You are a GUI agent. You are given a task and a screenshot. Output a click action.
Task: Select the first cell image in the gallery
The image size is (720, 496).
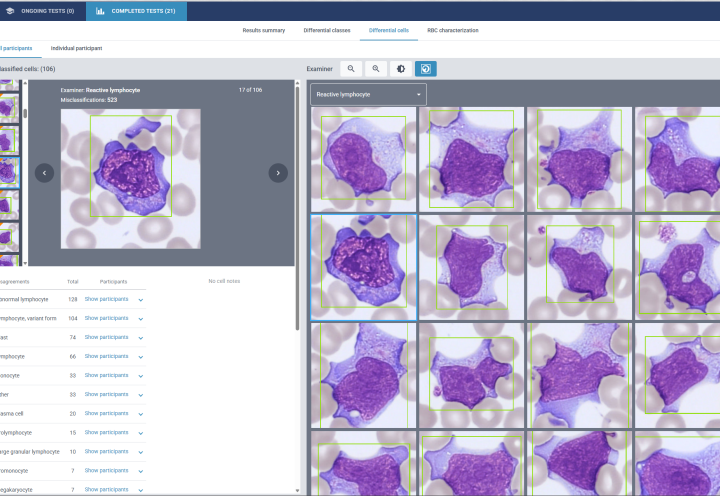tap(363, 159)
